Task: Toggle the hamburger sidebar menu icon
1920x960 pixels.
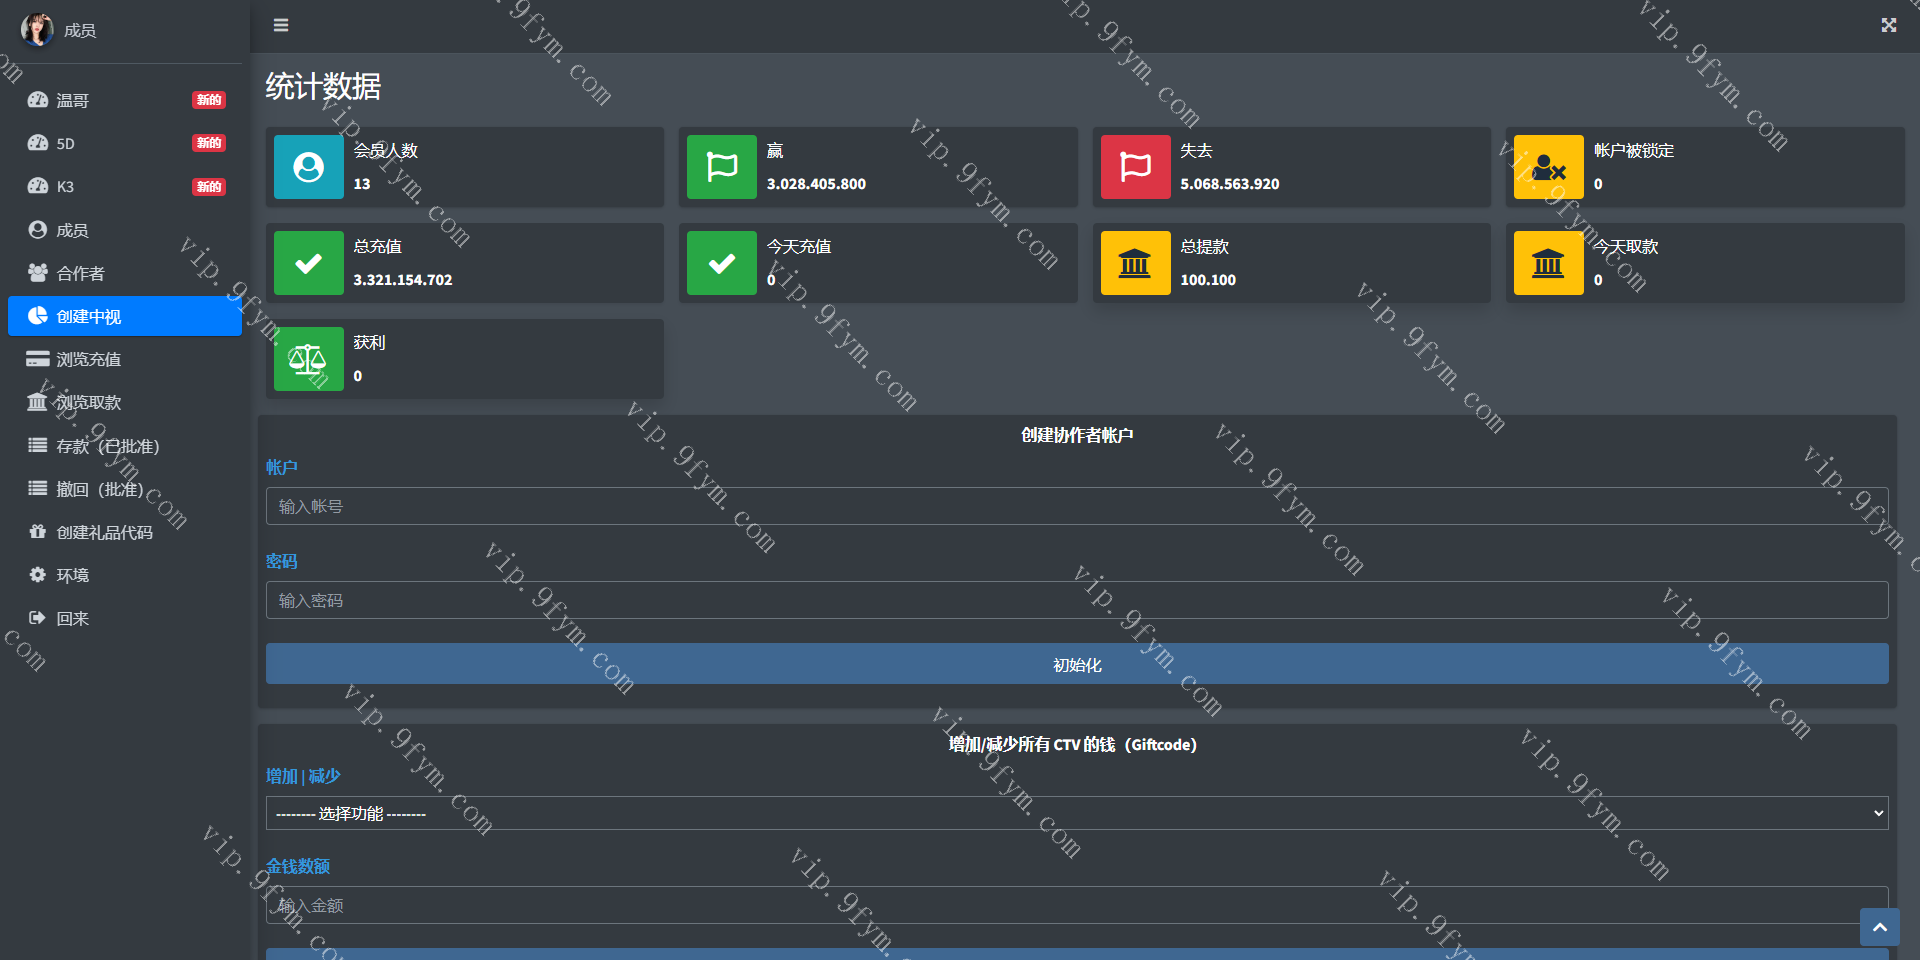Action: coord(281,25)
